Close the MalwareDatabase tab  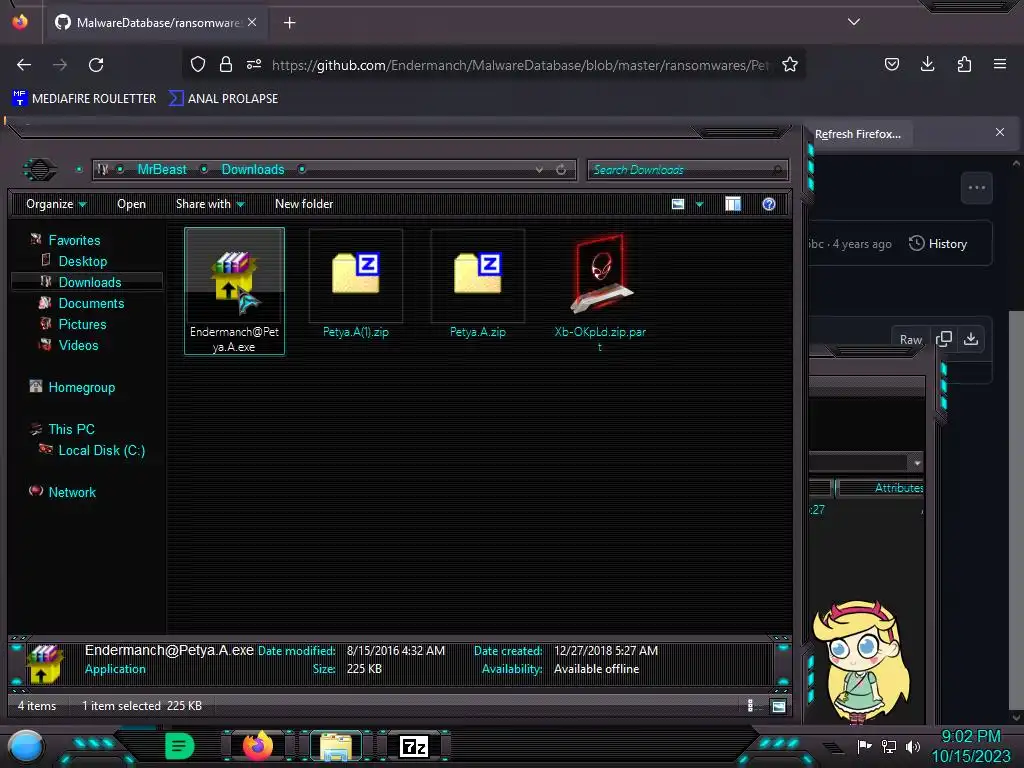point(252,22)
